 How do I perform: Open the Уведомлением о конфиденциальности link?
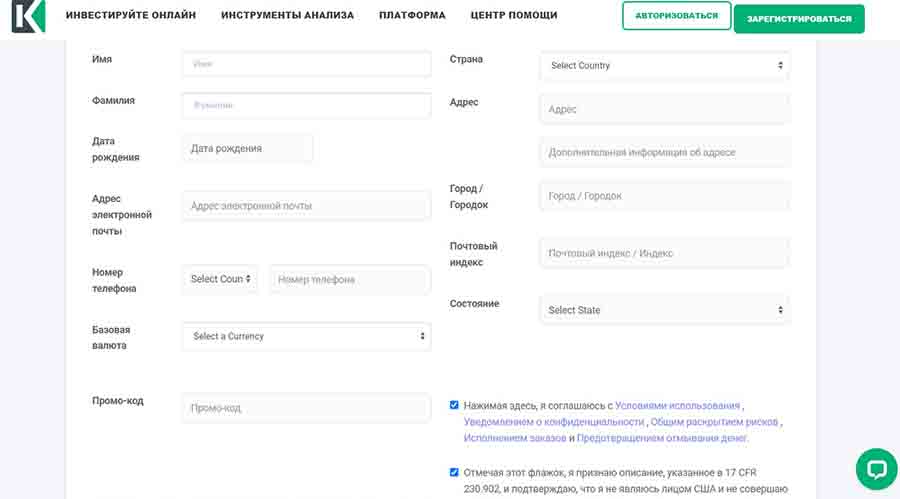click(553, 422)
